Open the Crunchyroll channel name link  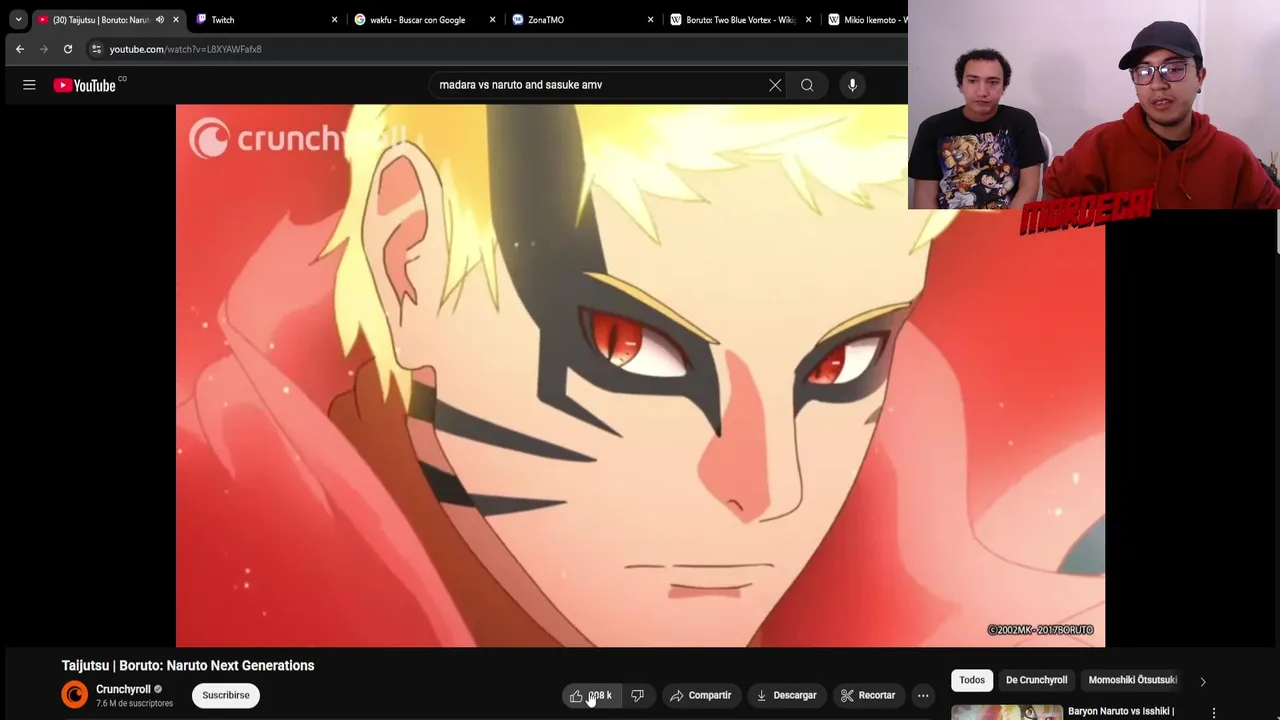(x=123, y=689)
